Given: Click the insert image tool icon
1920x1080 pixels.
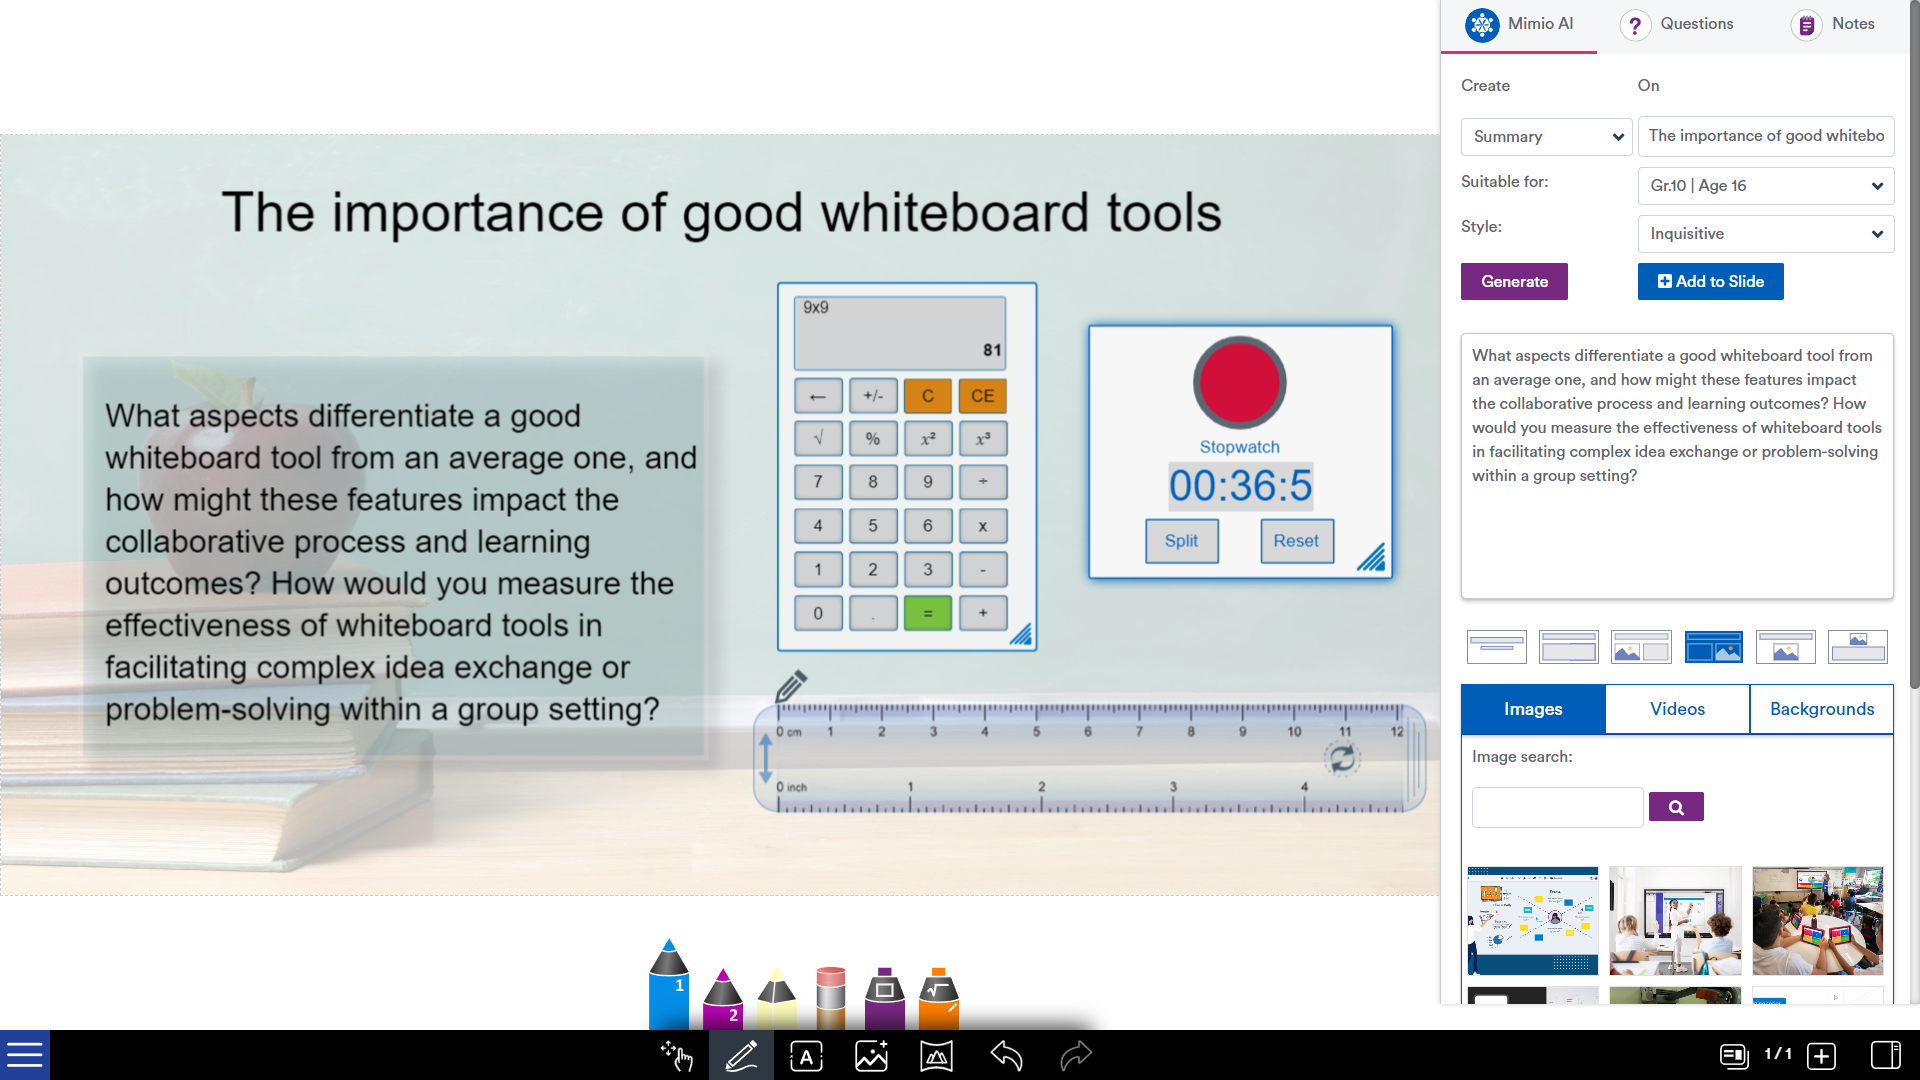Looking at the screenshot, I should [x=871, y=1056].
